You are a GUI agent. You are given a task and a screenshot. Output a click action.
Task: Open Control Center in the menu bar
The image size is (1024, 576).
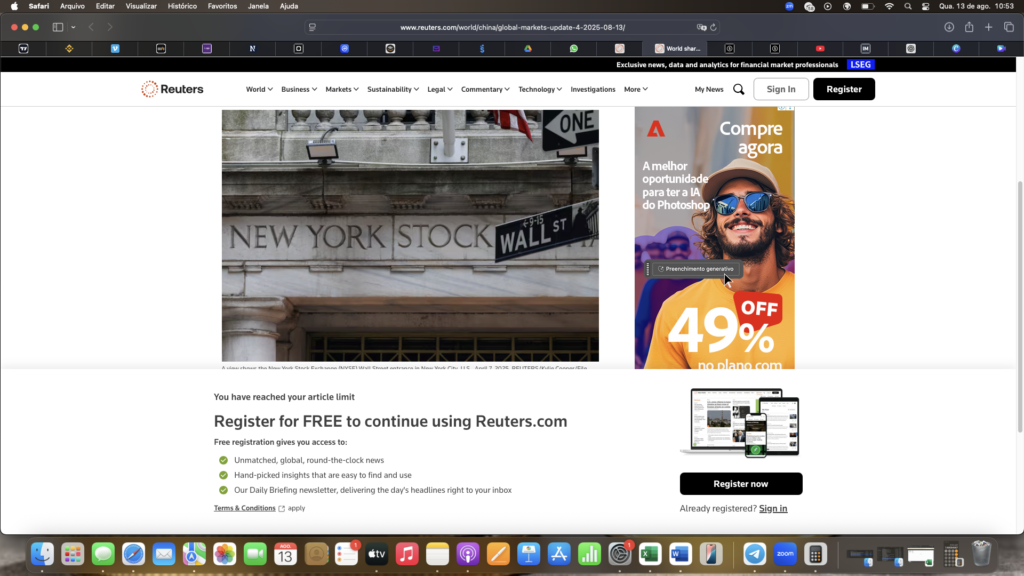(925, 6)
